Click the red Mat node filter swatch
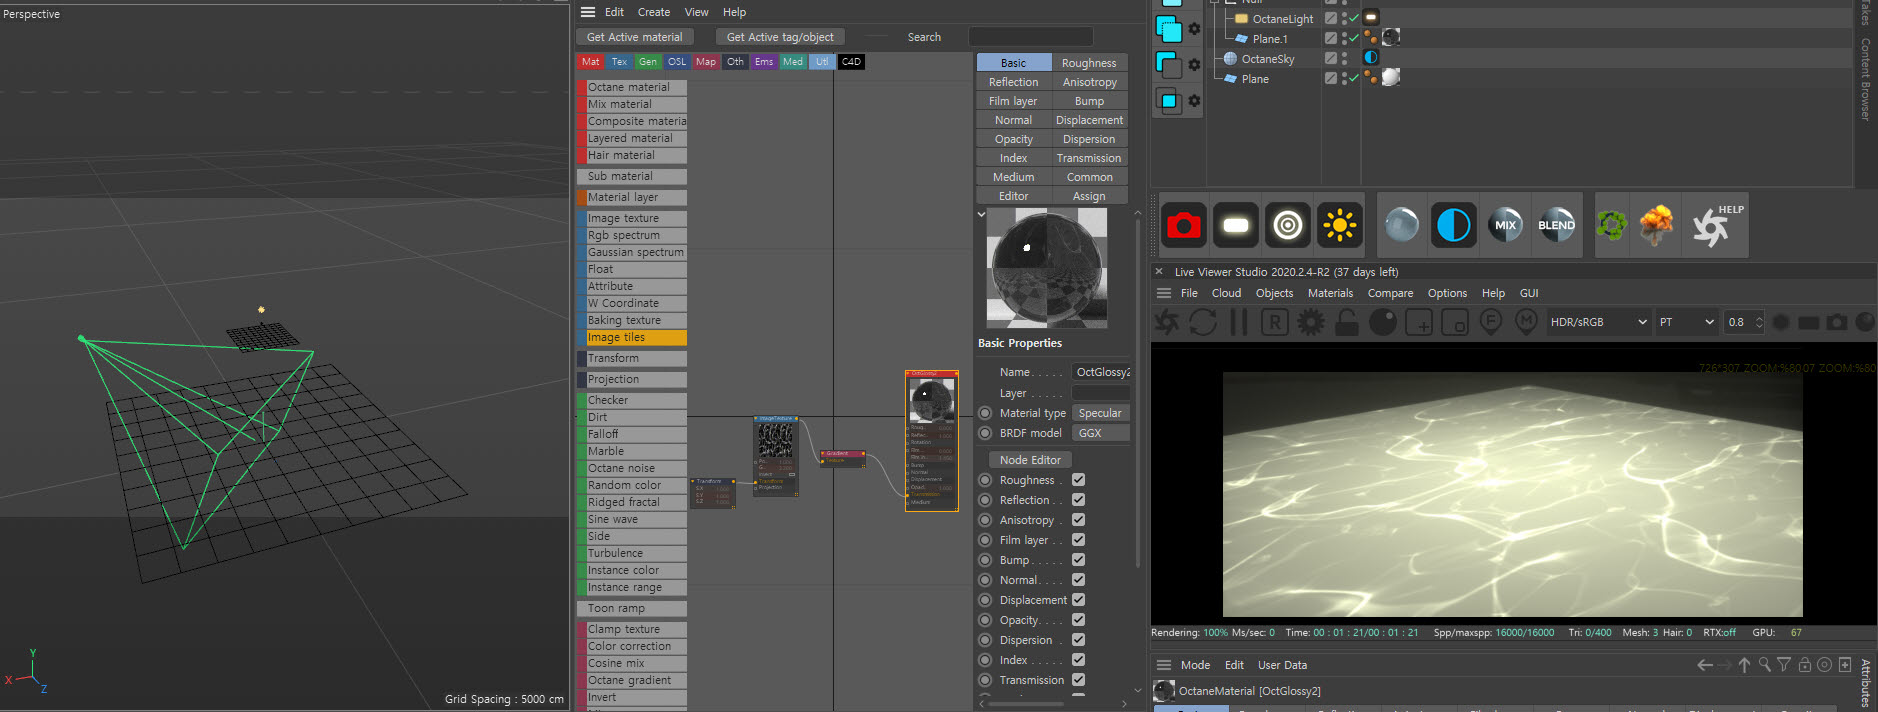This screenshot has height=712, width=1878. pos(591,62)
